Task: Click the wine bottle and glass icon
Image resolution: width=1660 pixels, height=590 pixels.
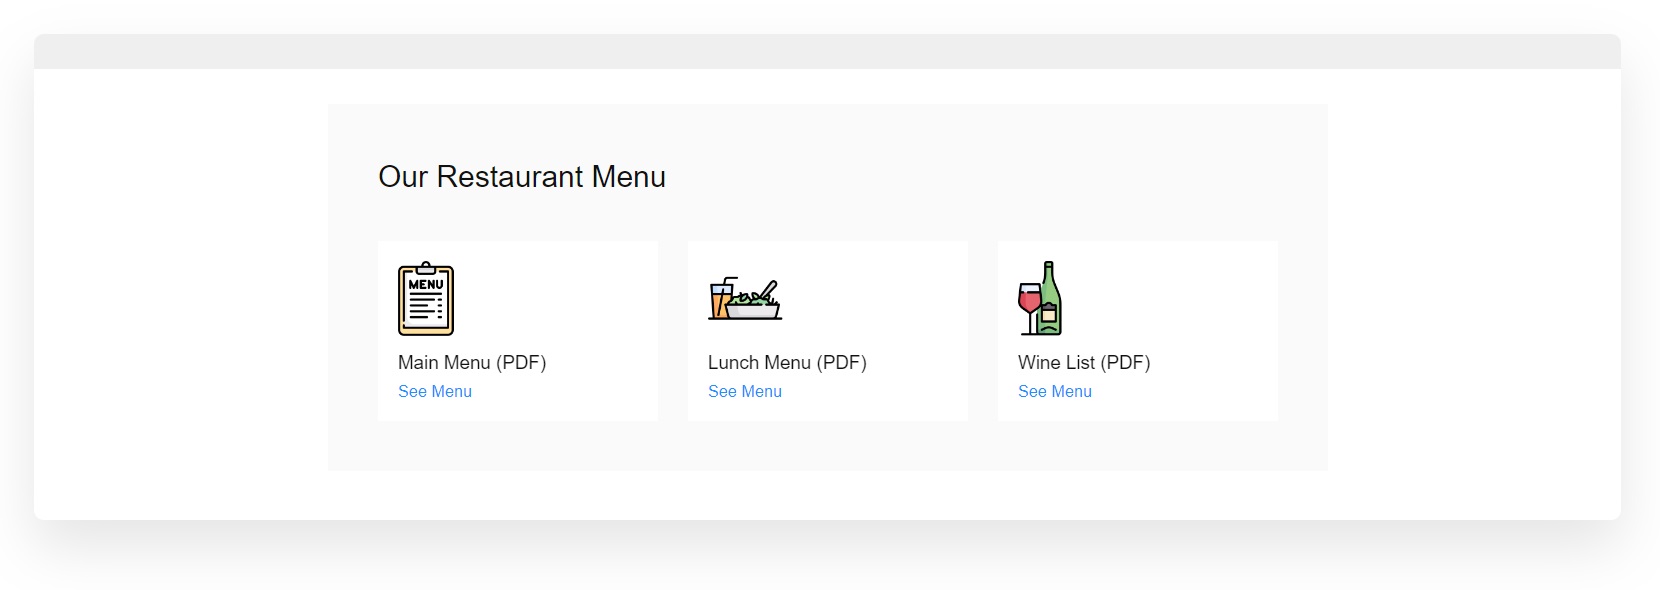Action: tap(1040, 298)
